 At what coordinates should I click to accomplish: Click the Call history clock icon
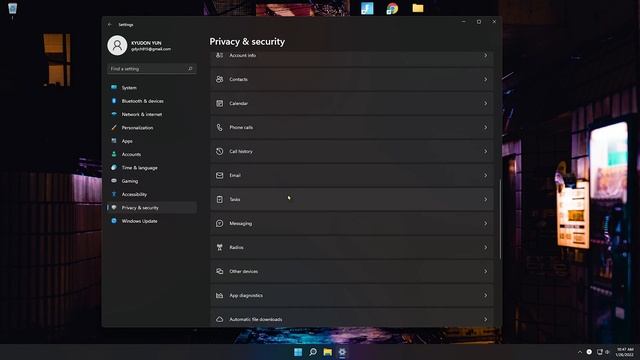220,151
